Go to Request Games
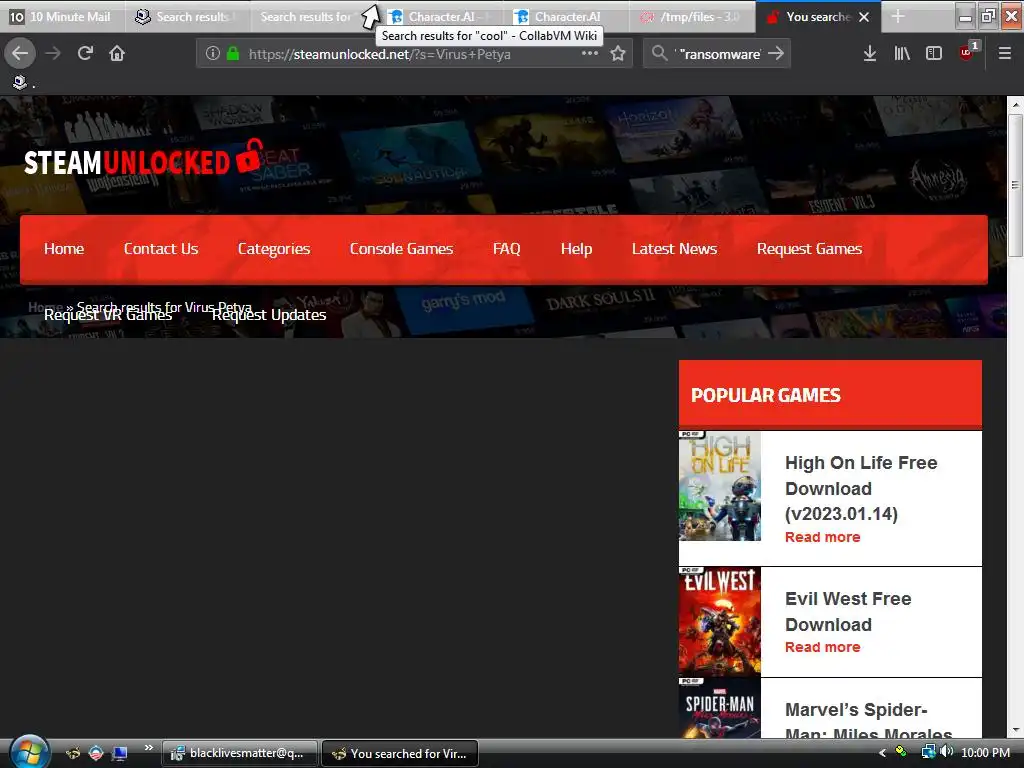Screen dimensions: 1024x768 tap(809, 249)
